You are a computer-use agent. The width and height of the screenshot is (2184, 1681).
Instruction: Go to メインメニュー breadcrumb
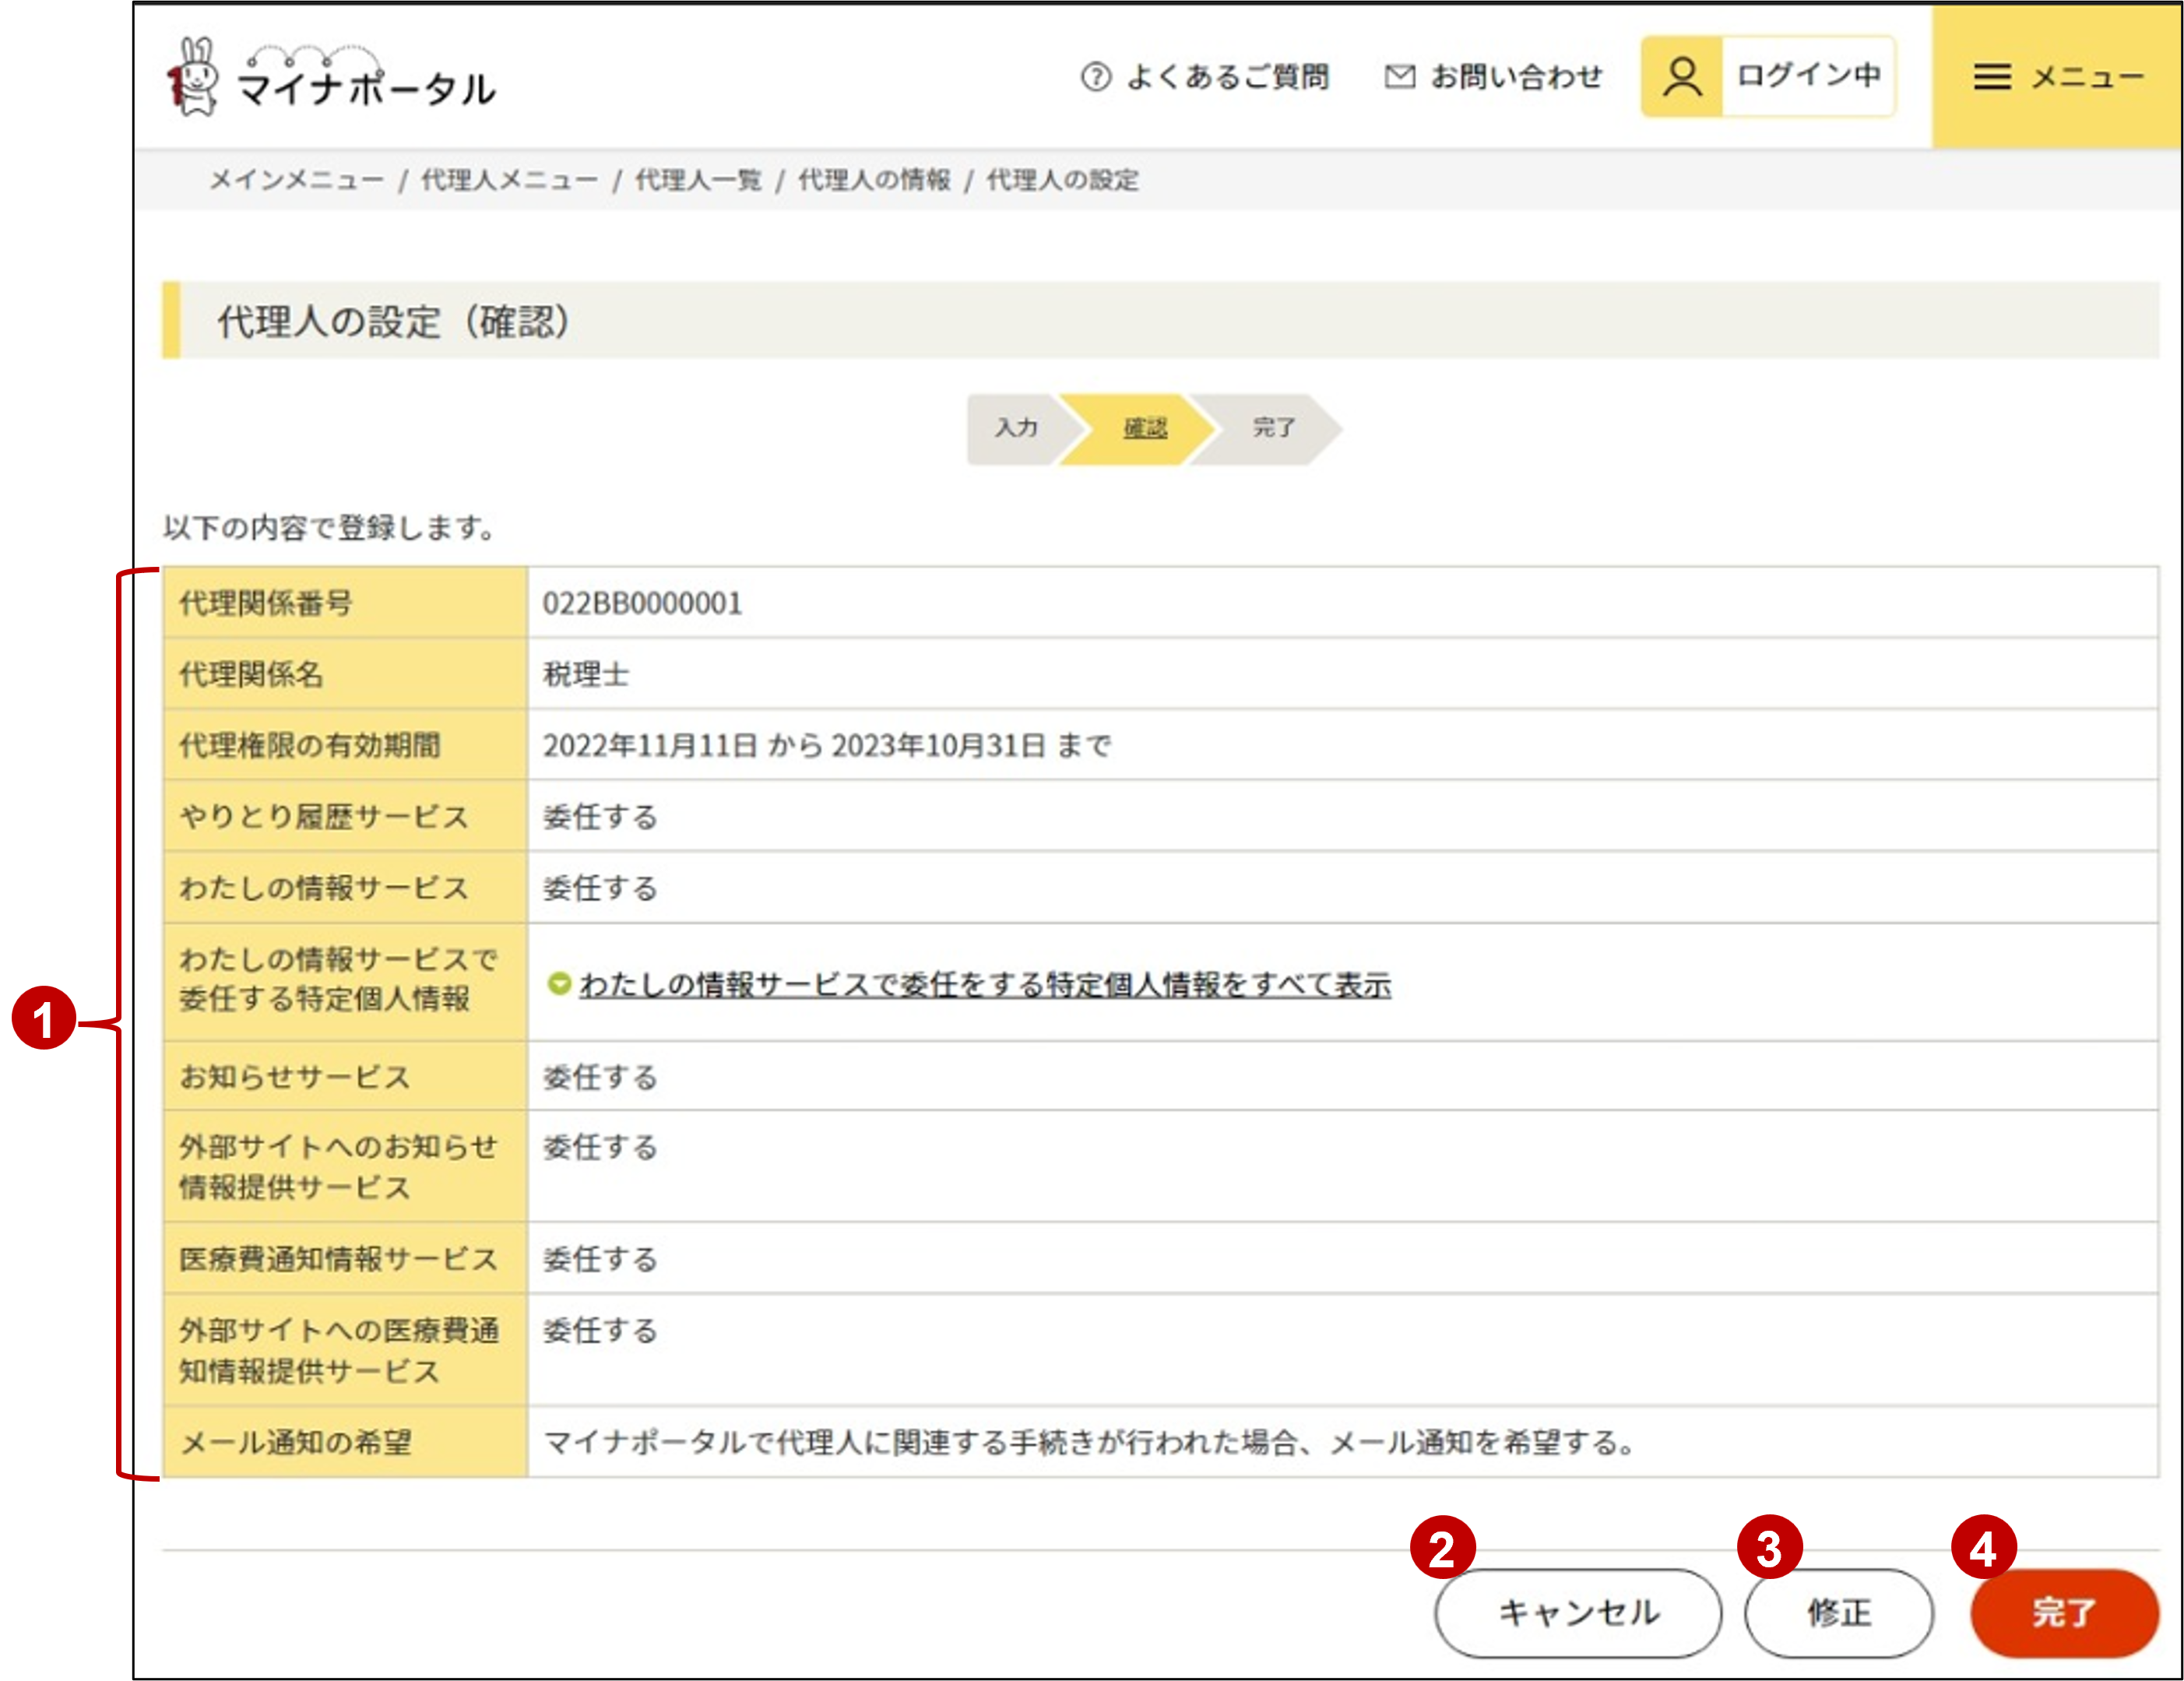296,180
